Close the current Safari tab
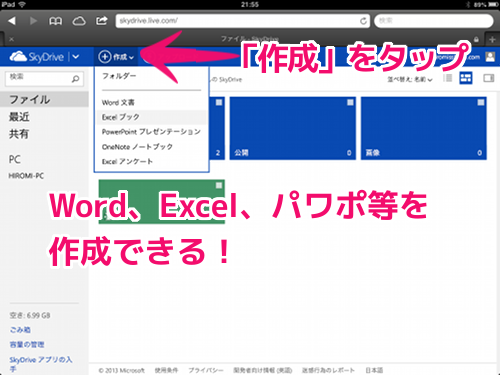 [x=11, y=39]
